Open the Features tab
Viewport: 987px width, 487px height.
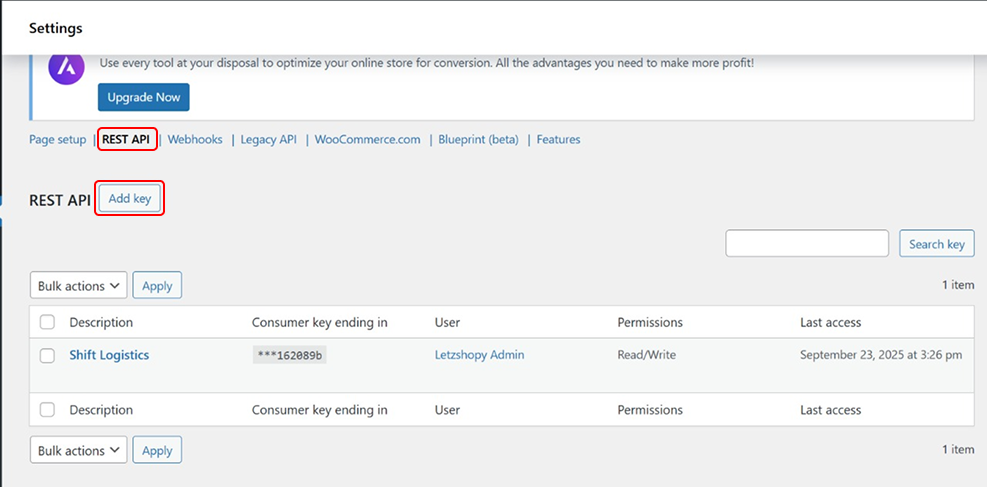click(x=558, y=140)
